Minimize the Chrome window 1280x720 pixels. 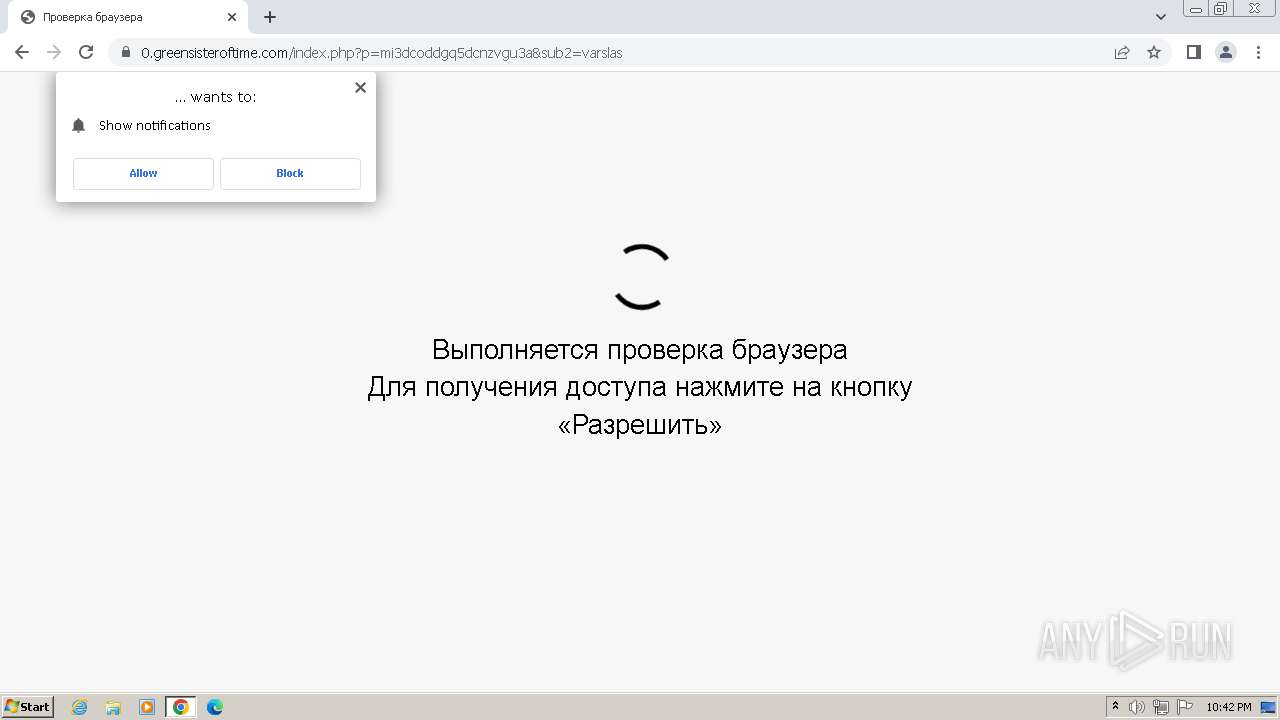[1196, 9]
